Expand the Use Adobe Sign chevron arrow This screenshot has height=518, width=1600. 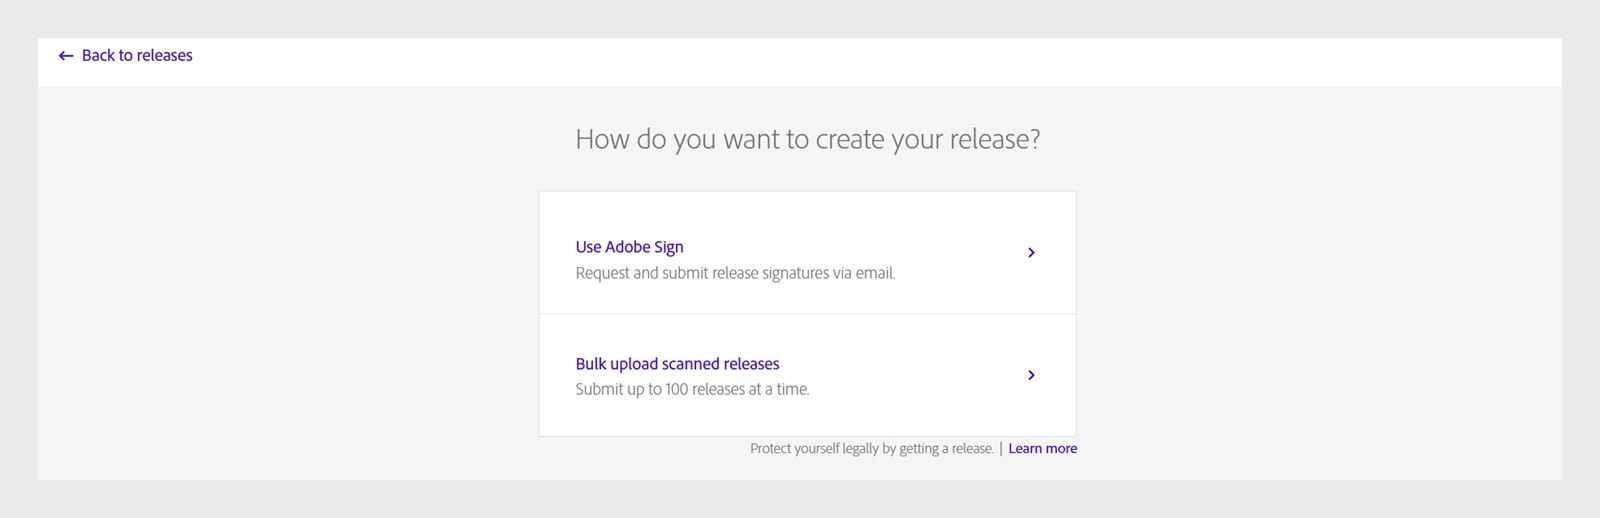point(1031,253)
